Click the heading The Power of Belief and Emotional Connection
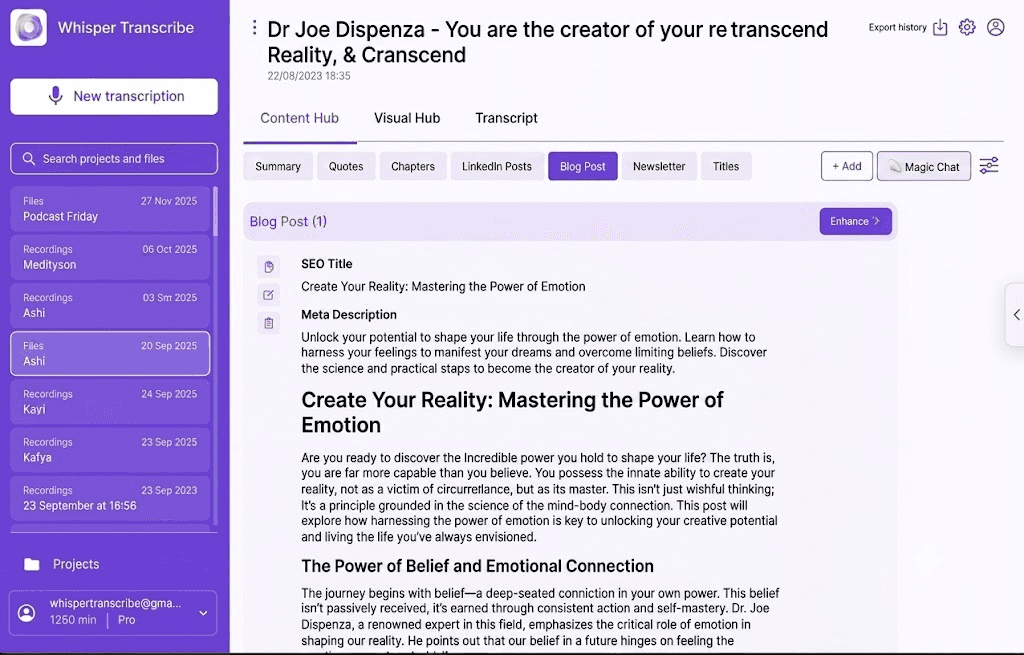The width and height of the screenshot is (1024, 655). pos(477,566)
